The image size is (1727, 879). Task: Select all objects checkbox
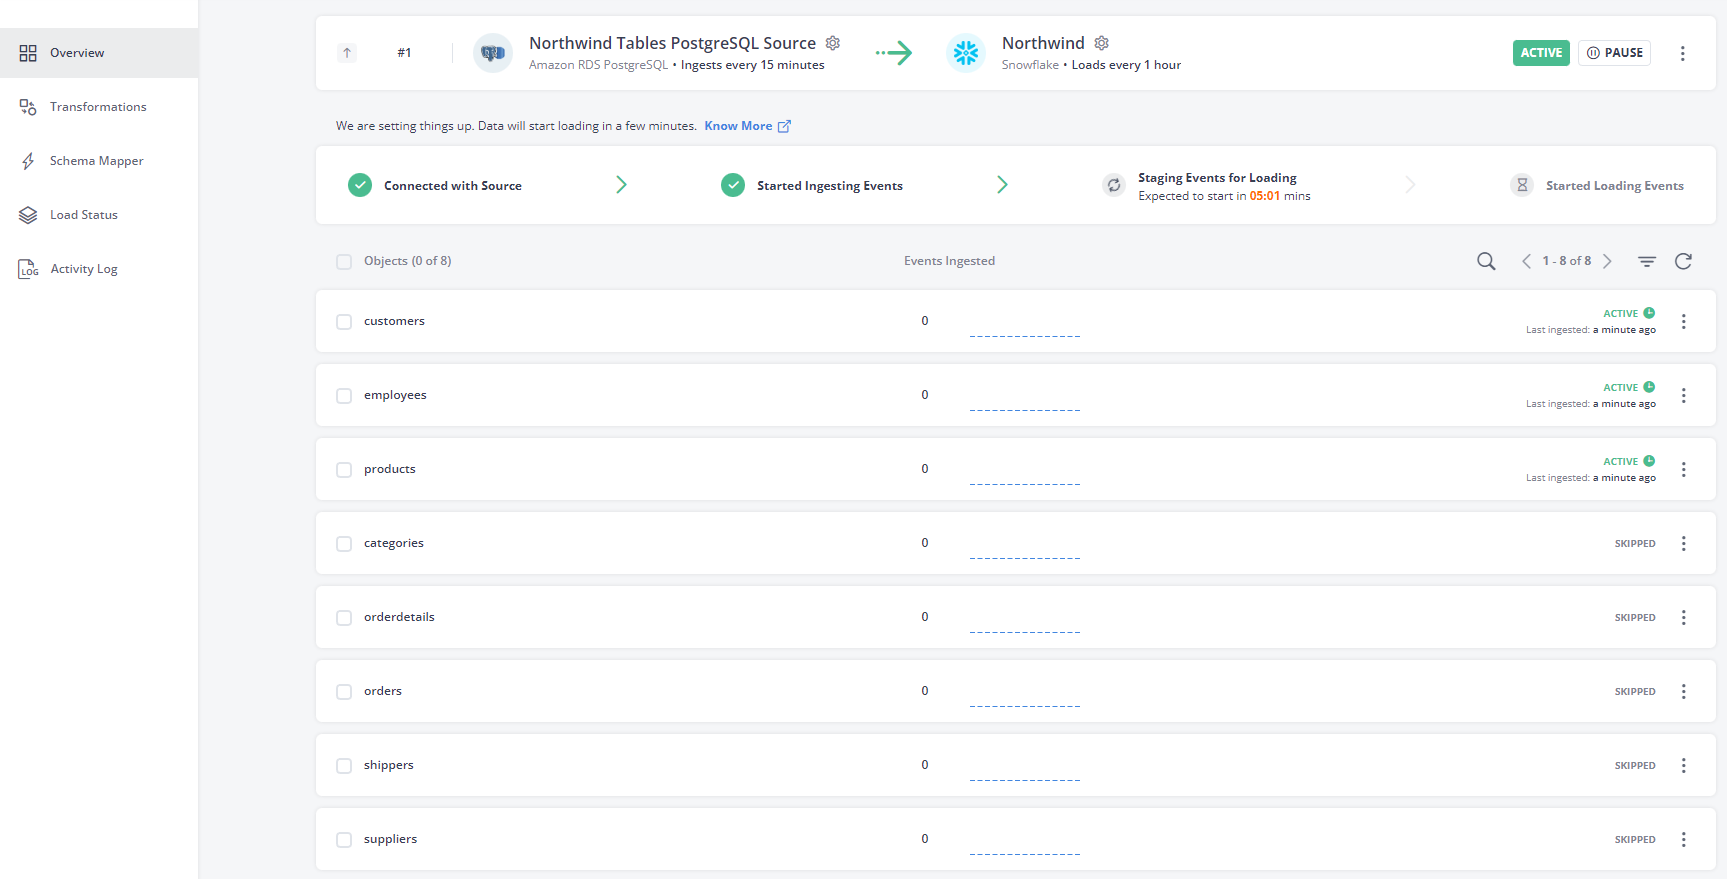coord(344,261)
